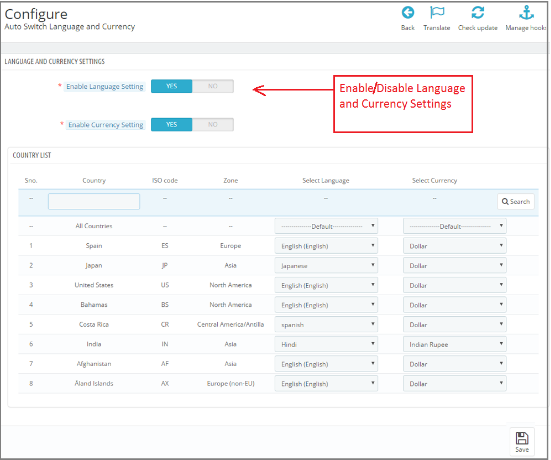Click the Save floppy disk icon
Viewport: 551px width, 460px height.
point(522,439)
